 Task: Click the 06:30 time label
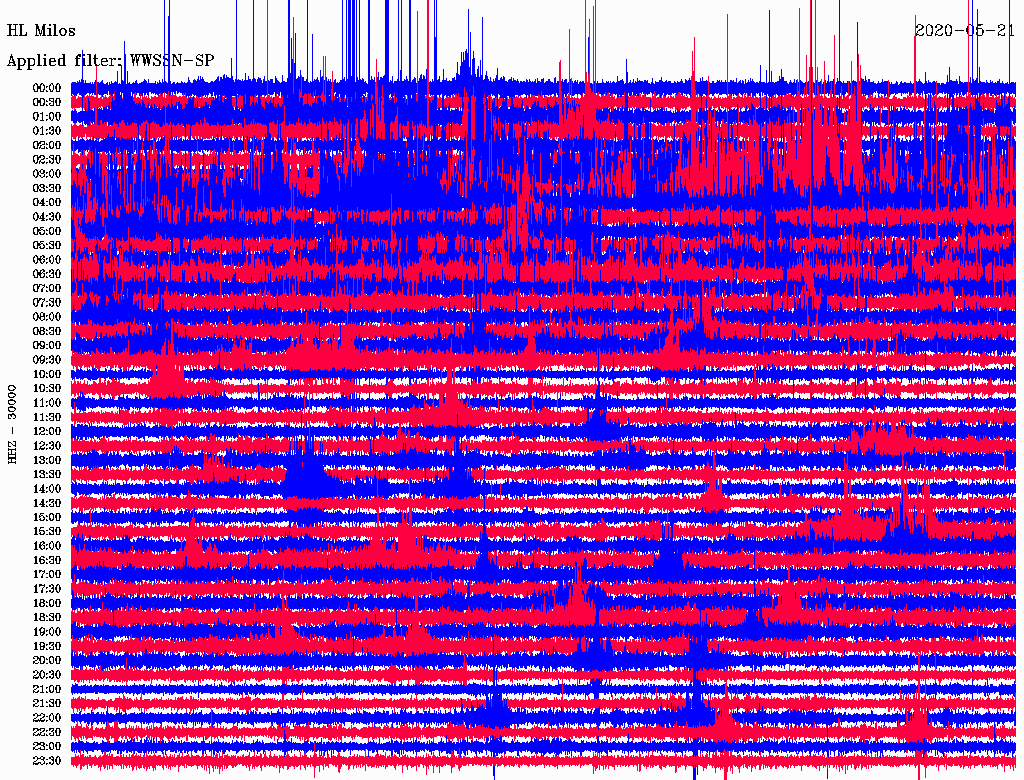47,274
